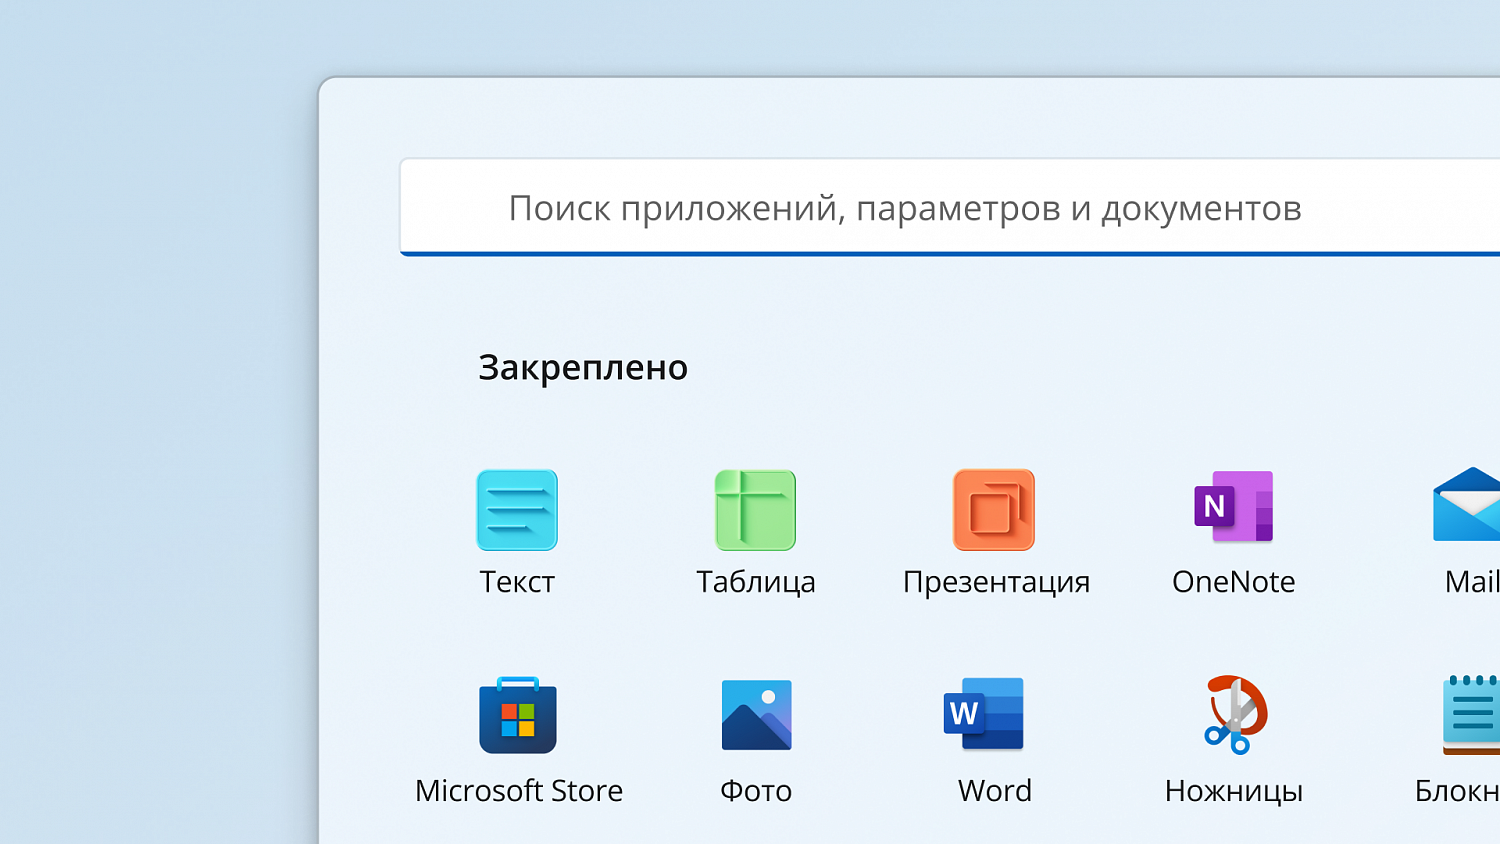Open the Microsoft Store icon
This screenshot has width=1500, height=844.
click(518, 715)
